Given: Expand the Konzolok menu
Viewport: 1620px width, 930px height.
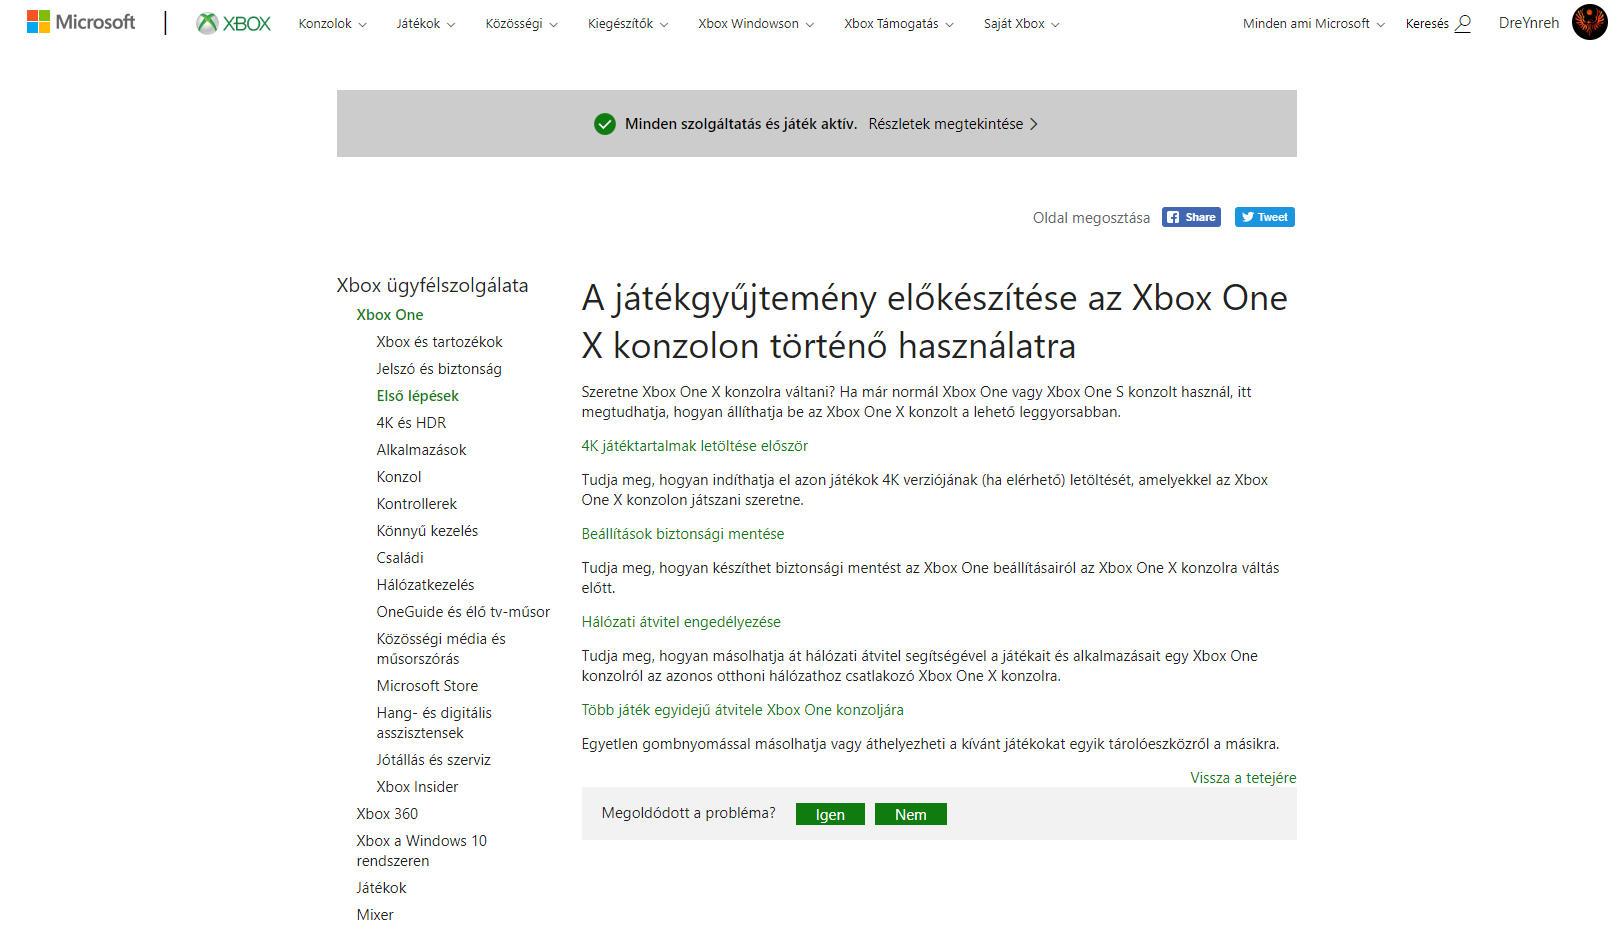Looking at the screenshot, I should click(x=333, y=24).
